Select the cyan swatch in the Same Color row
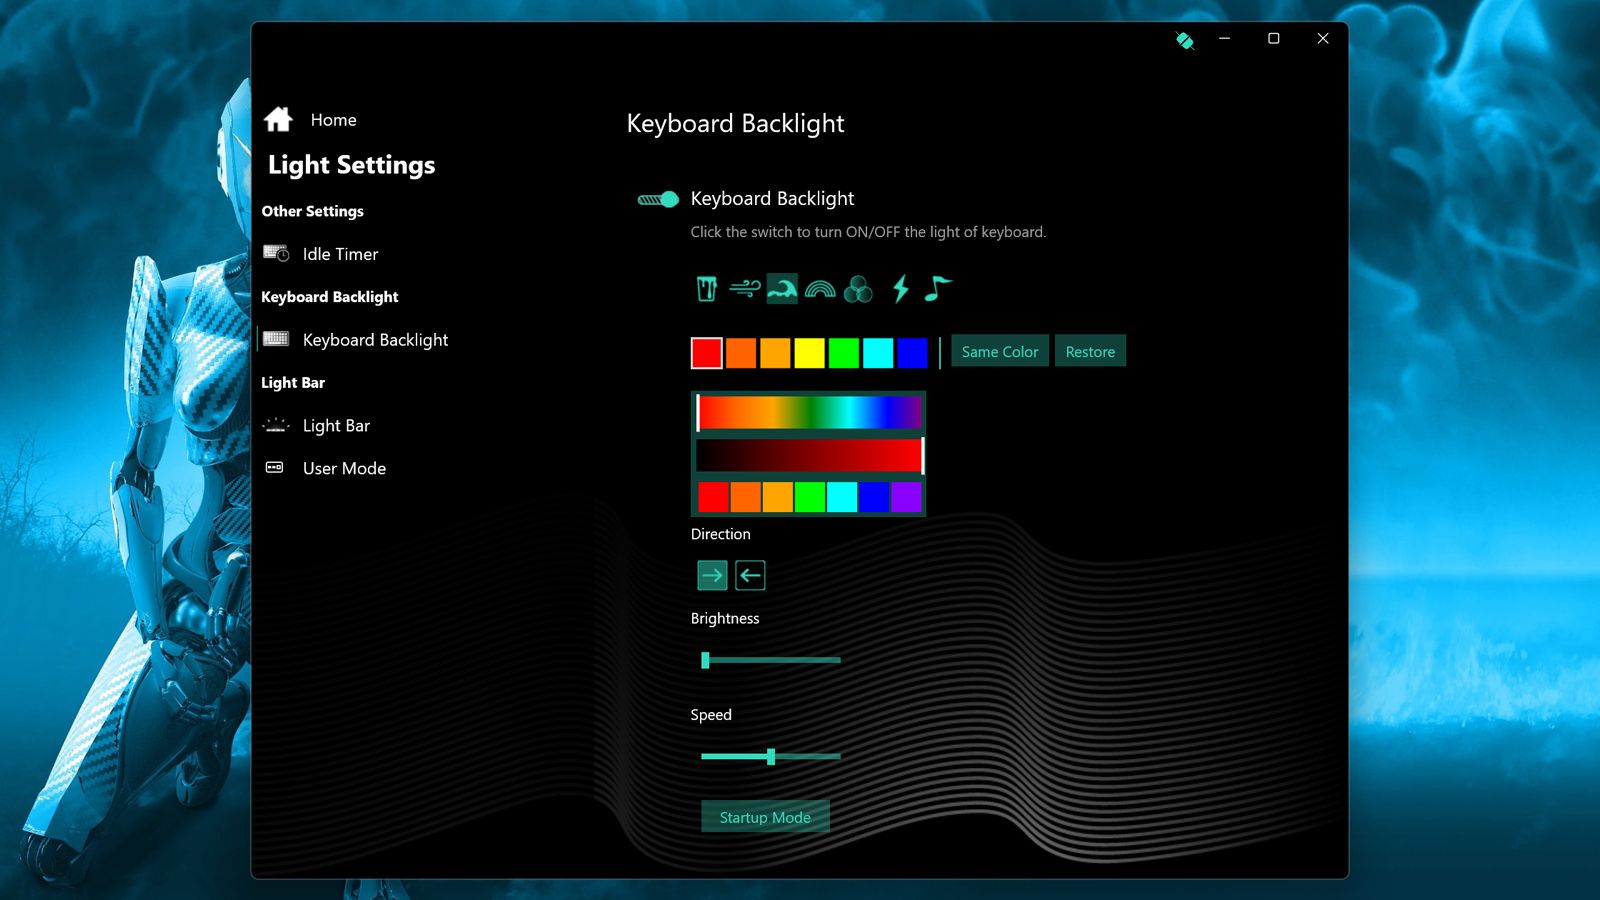The height and width of the screenshot is (900, 1600). tap(878, 353)
